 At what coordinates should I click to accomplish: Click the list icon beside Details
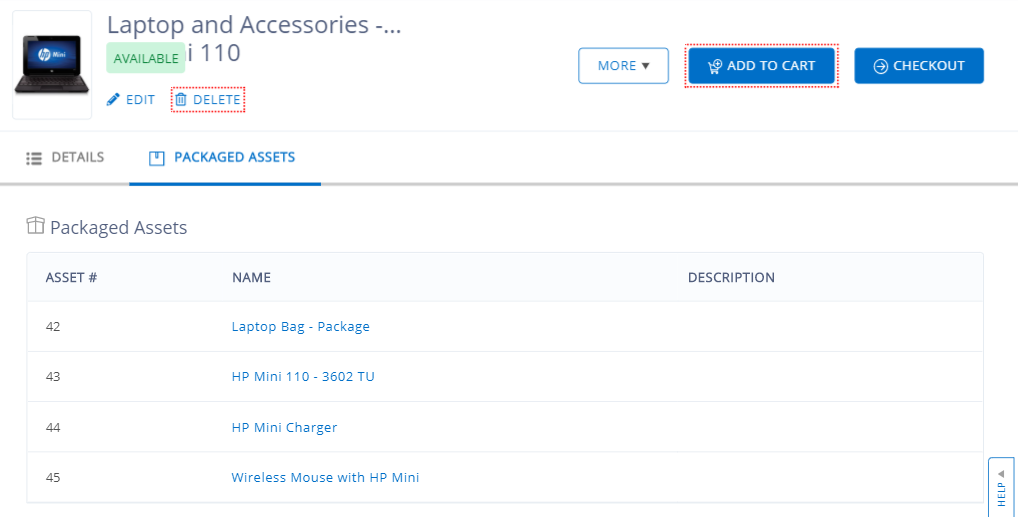(x=34, y=158)
